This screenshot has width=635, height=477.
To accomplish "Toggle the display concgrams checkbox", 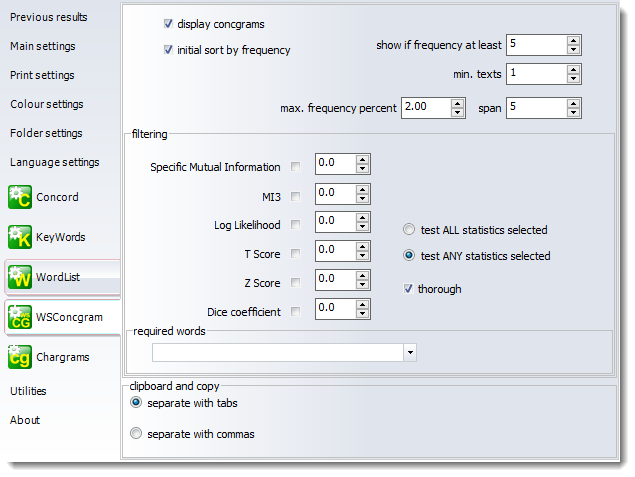I will pos(168,24).
